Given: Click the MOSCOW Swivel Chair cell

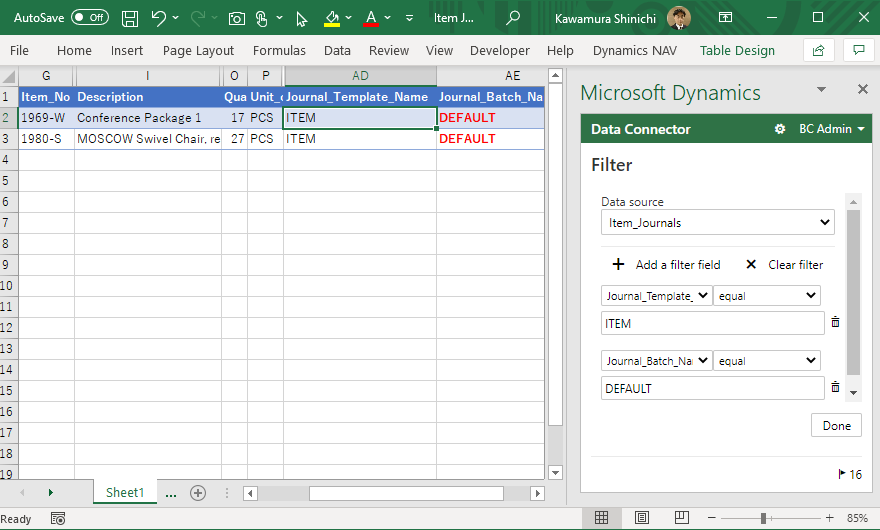Looking at the screenshot, I should coord(148,139).
